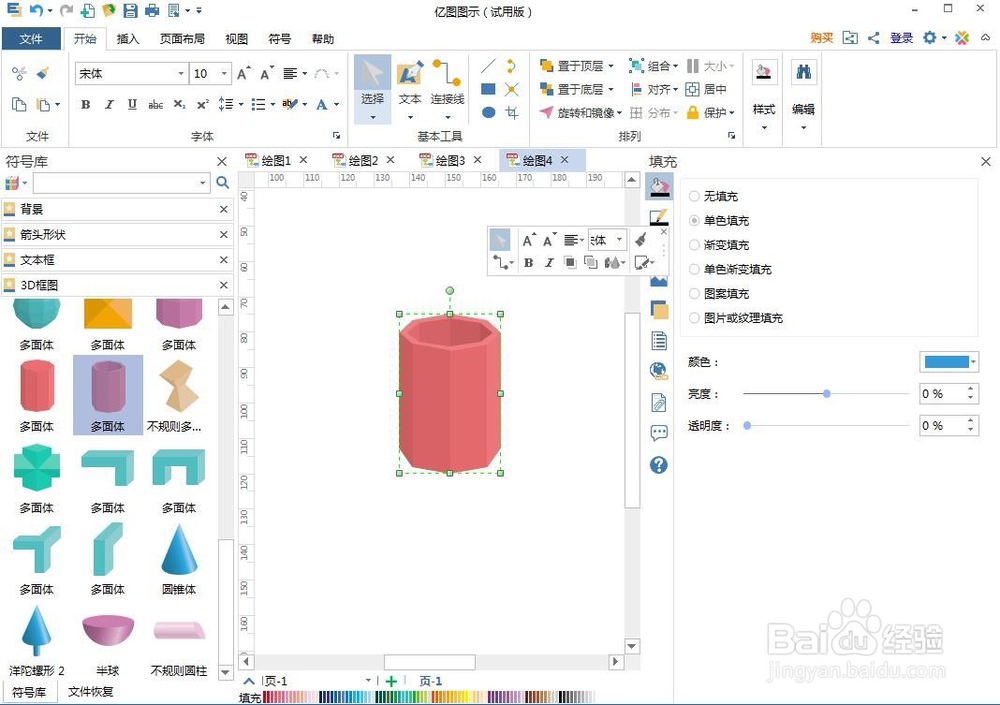
Task: Switch to the 绘图2 tab
Action: pos(361,159)
